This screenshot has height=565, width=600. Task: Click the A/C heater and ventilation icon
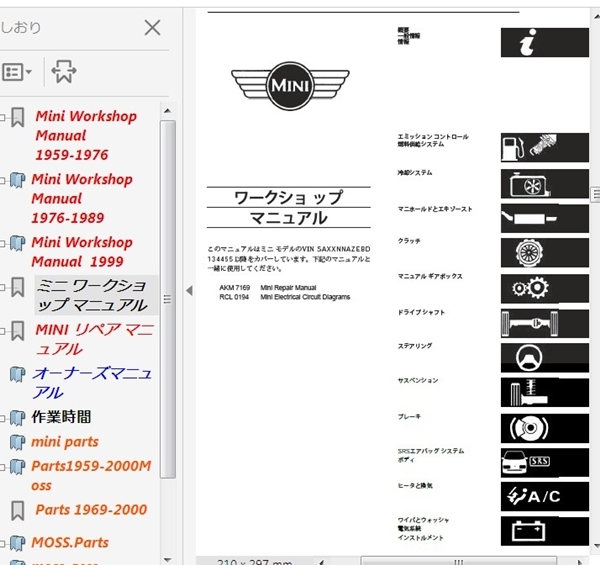545,497
